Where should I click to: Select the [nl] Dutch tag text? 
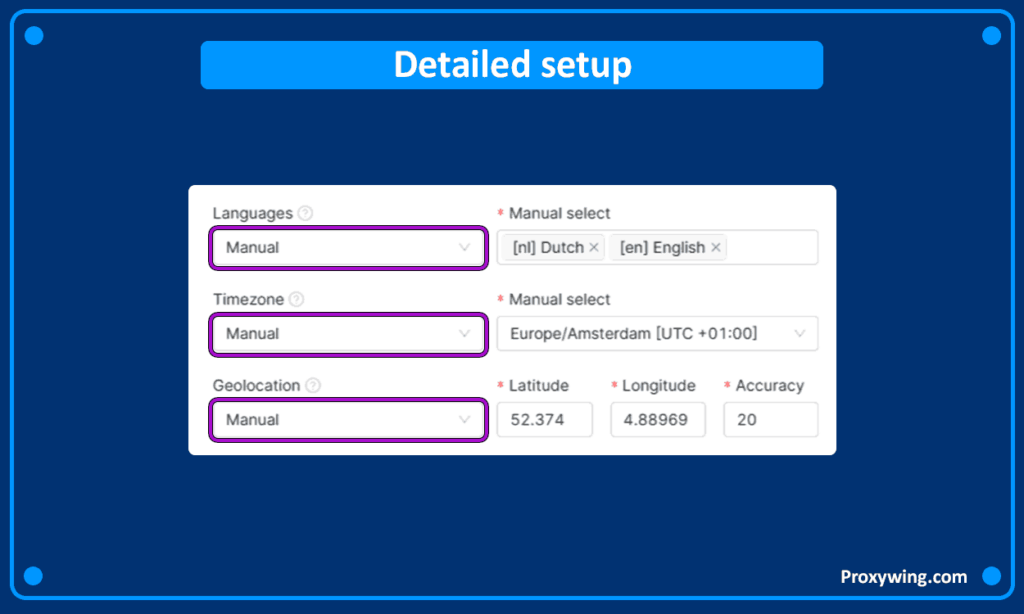click(547, 248)
